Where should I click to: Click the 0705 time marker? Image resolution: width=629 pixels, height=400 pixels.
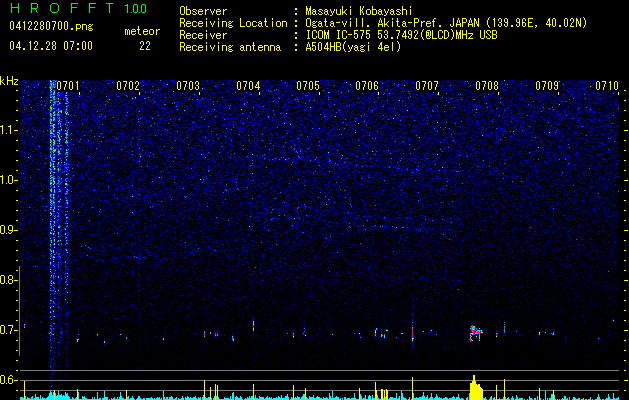coord(308,85)
